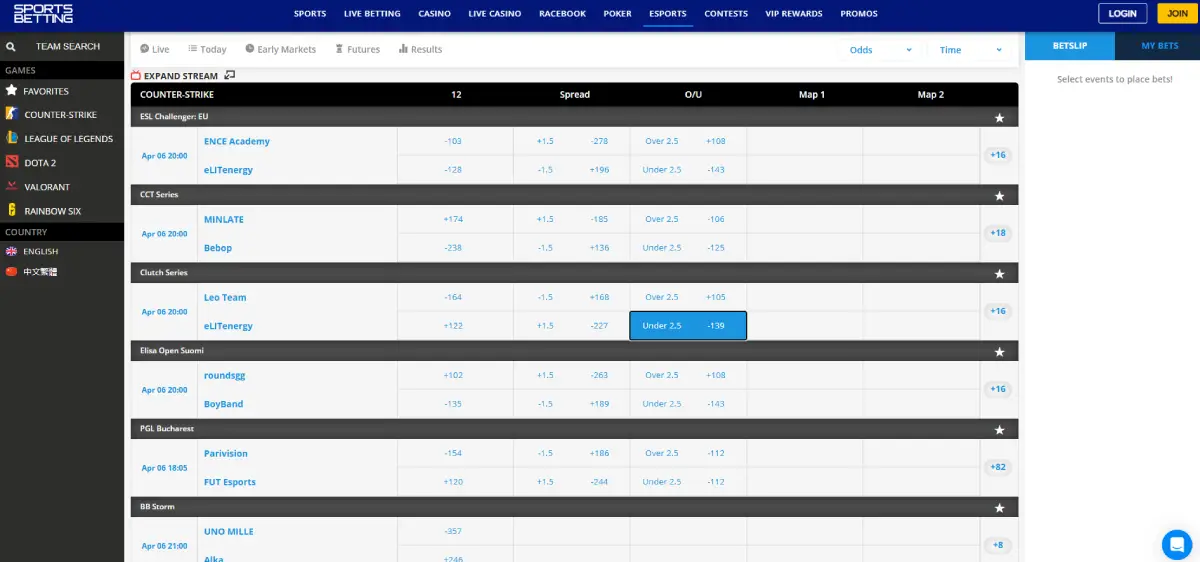
Task: Go to Sports in top navigation
Action: click(x=310, y=14)
